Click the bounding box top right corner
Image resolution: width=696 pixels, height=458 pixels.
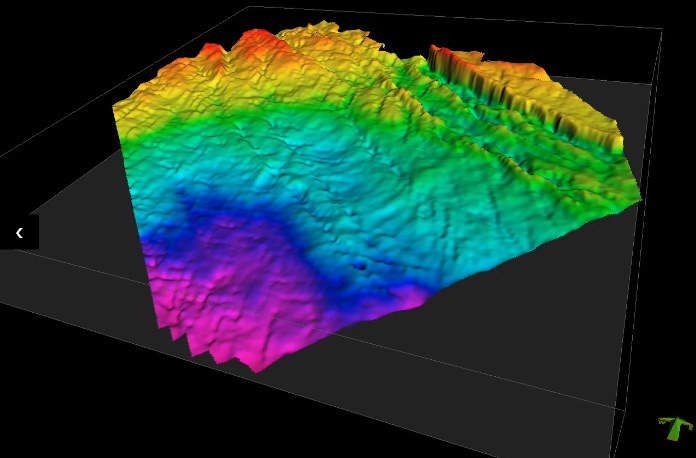(x=661, y=29)
